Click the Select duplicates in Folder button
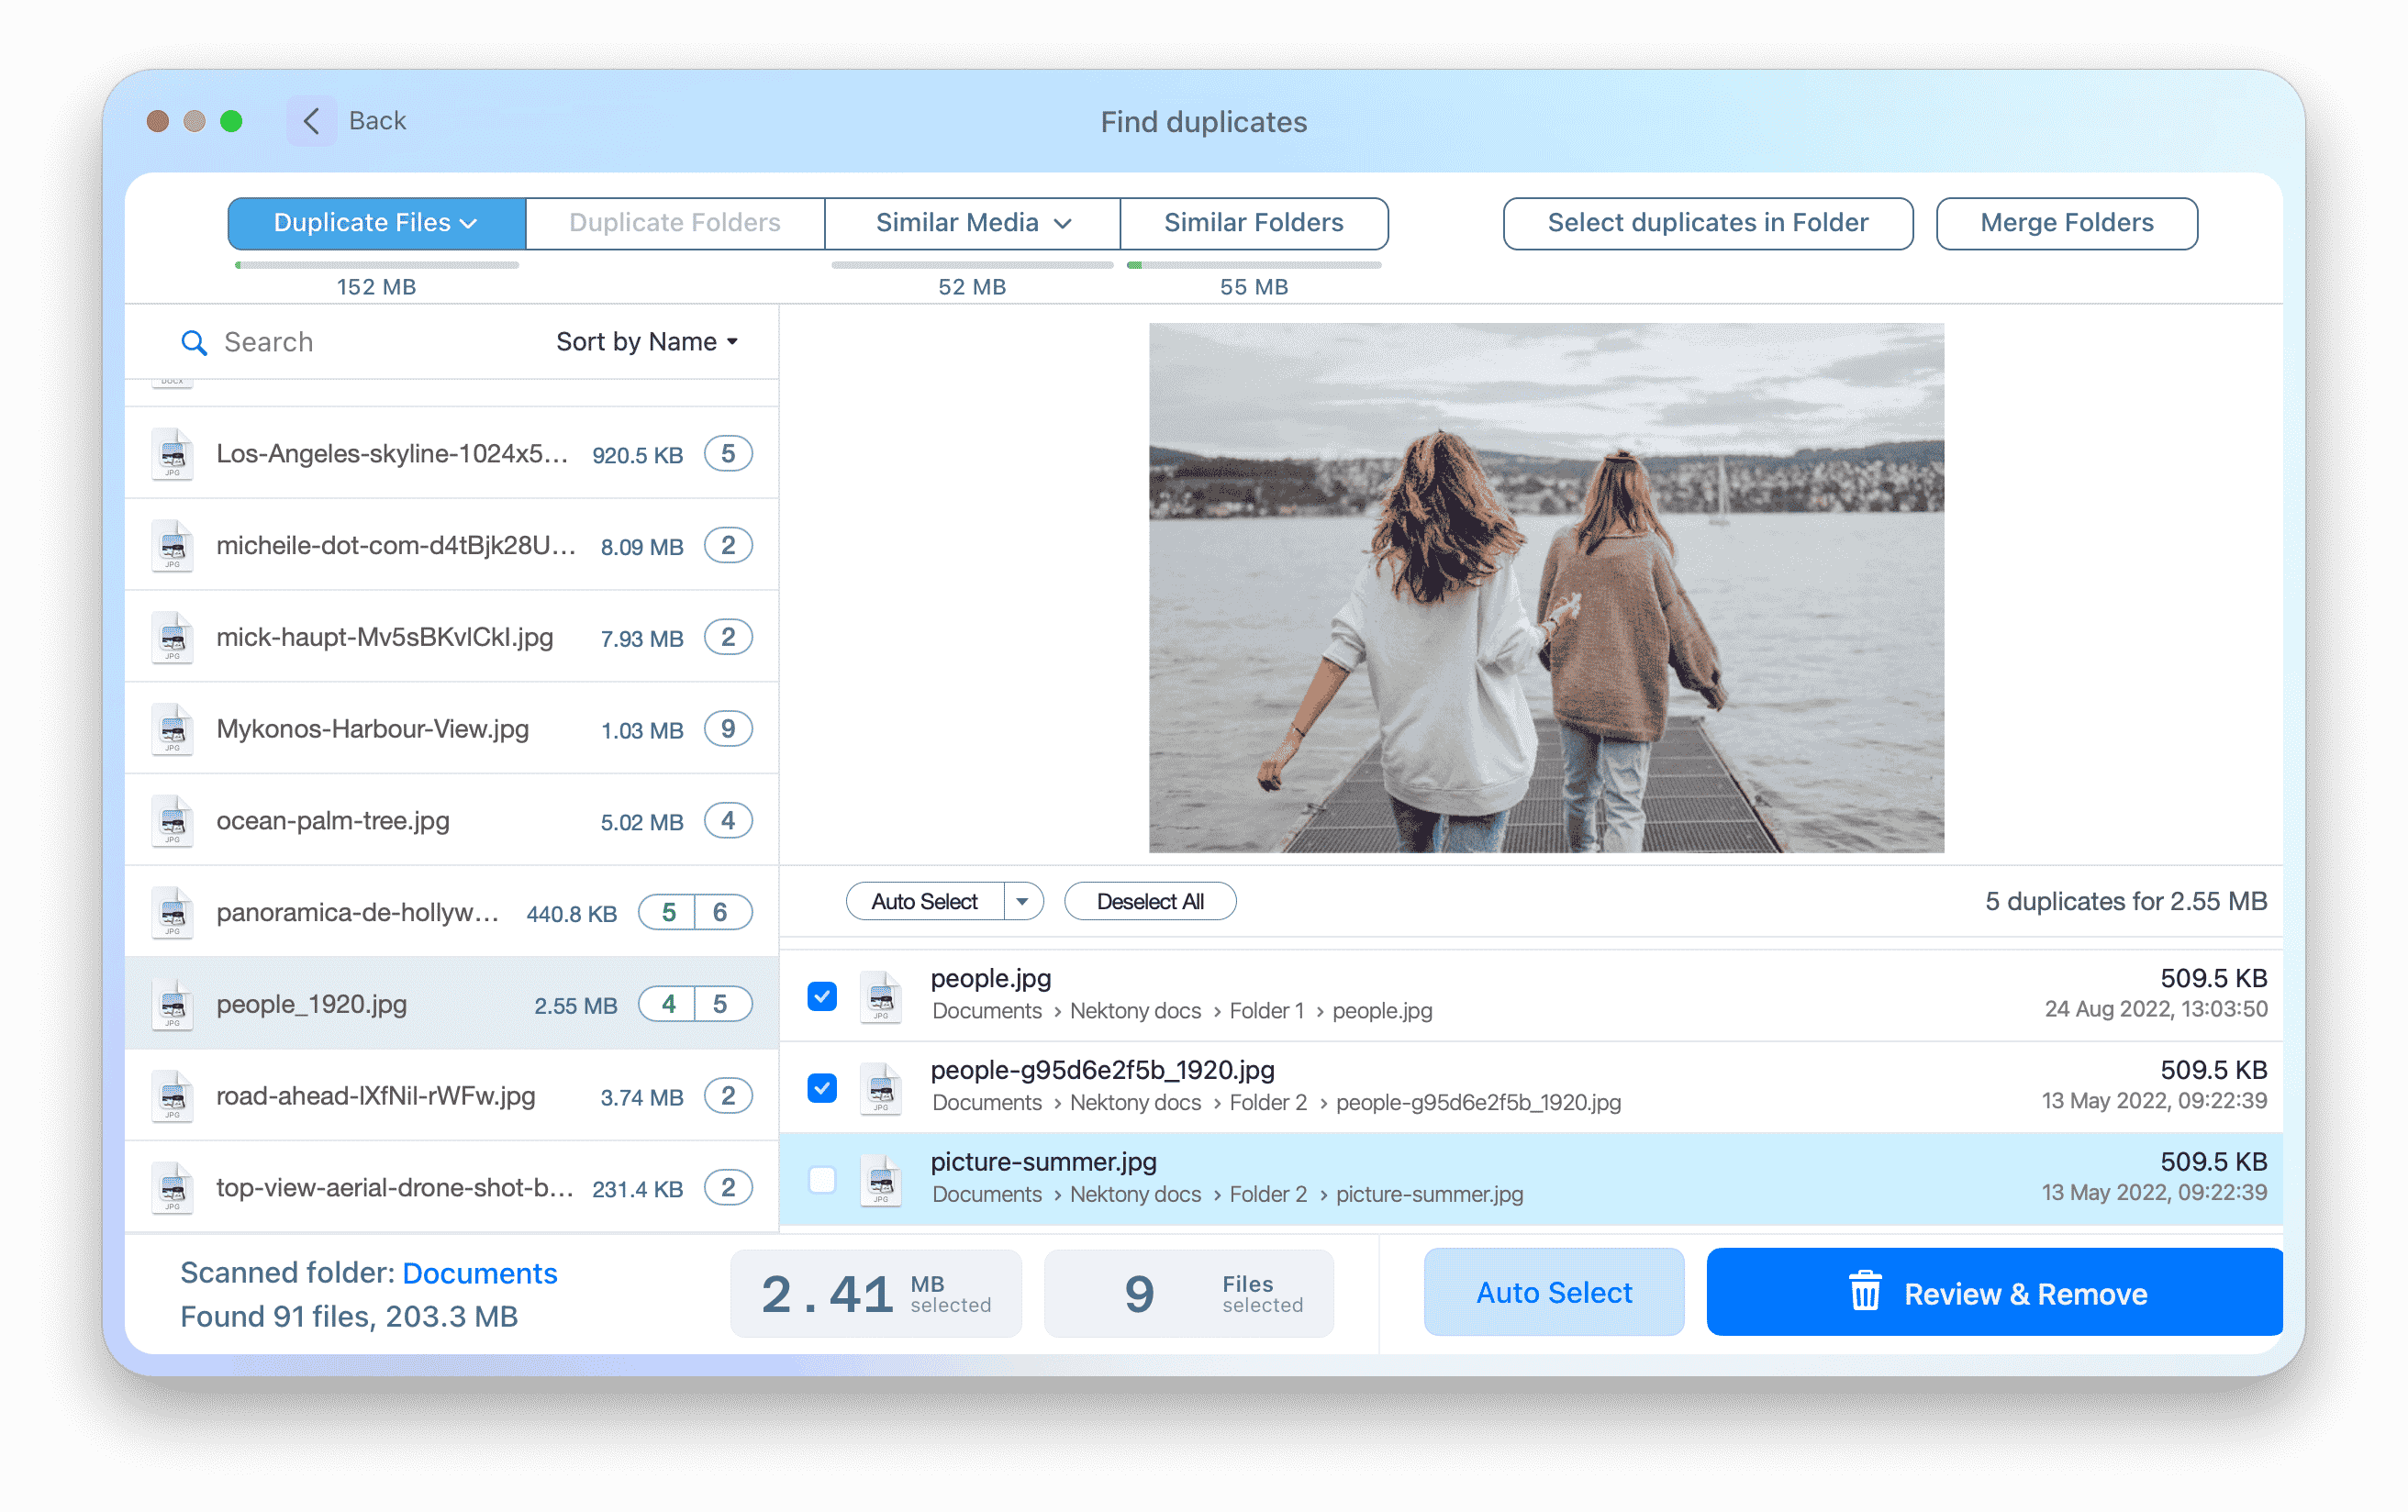2408x1512 pixels. tap(1708, 221)
